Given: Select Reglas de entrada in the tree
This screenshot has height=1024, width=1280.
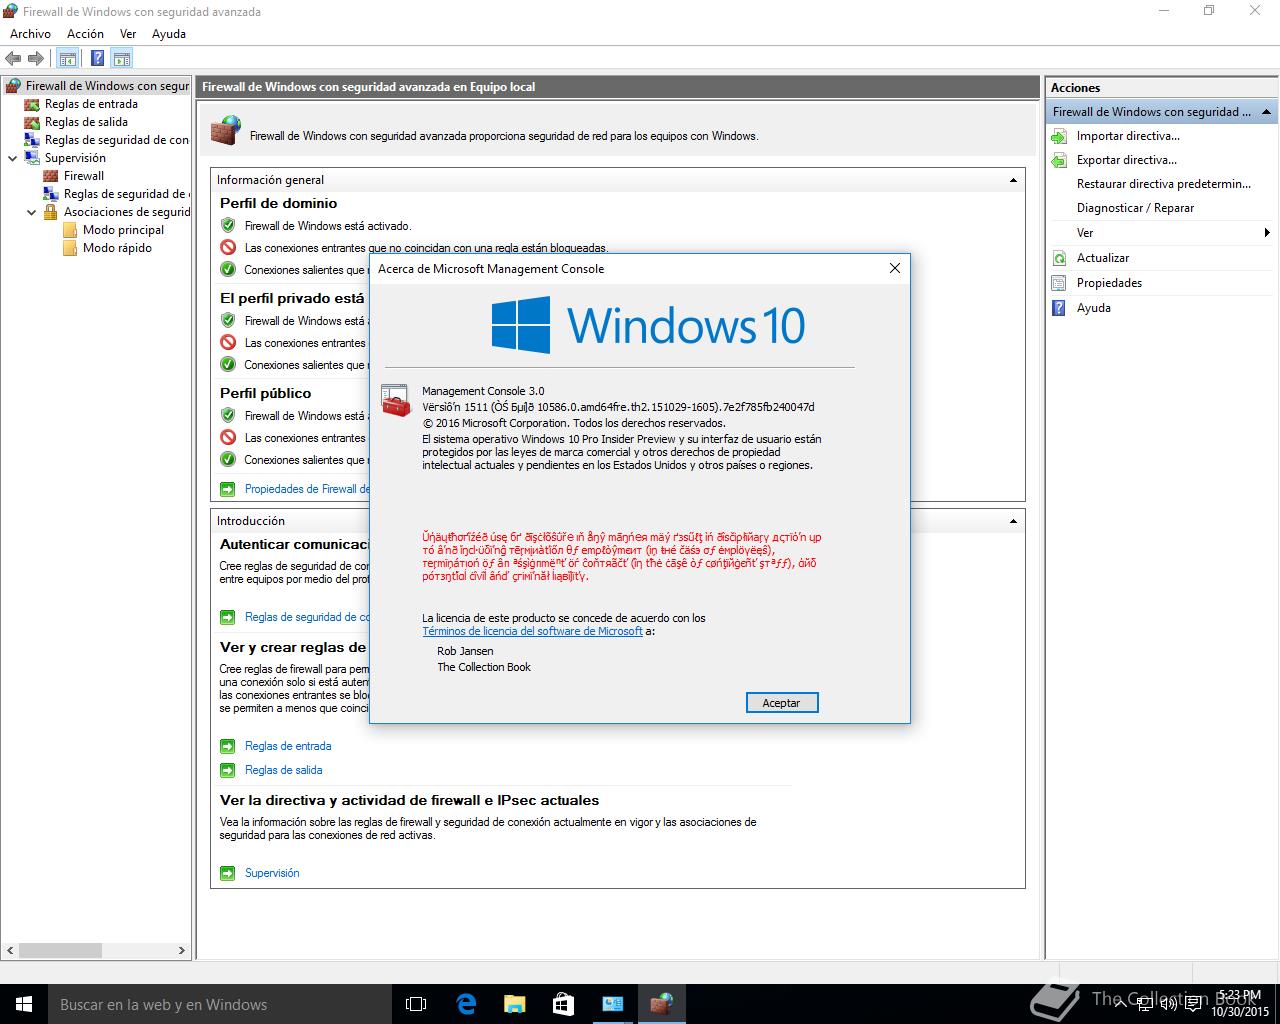Looking at the screenshot, I should [x=91, y=104].
